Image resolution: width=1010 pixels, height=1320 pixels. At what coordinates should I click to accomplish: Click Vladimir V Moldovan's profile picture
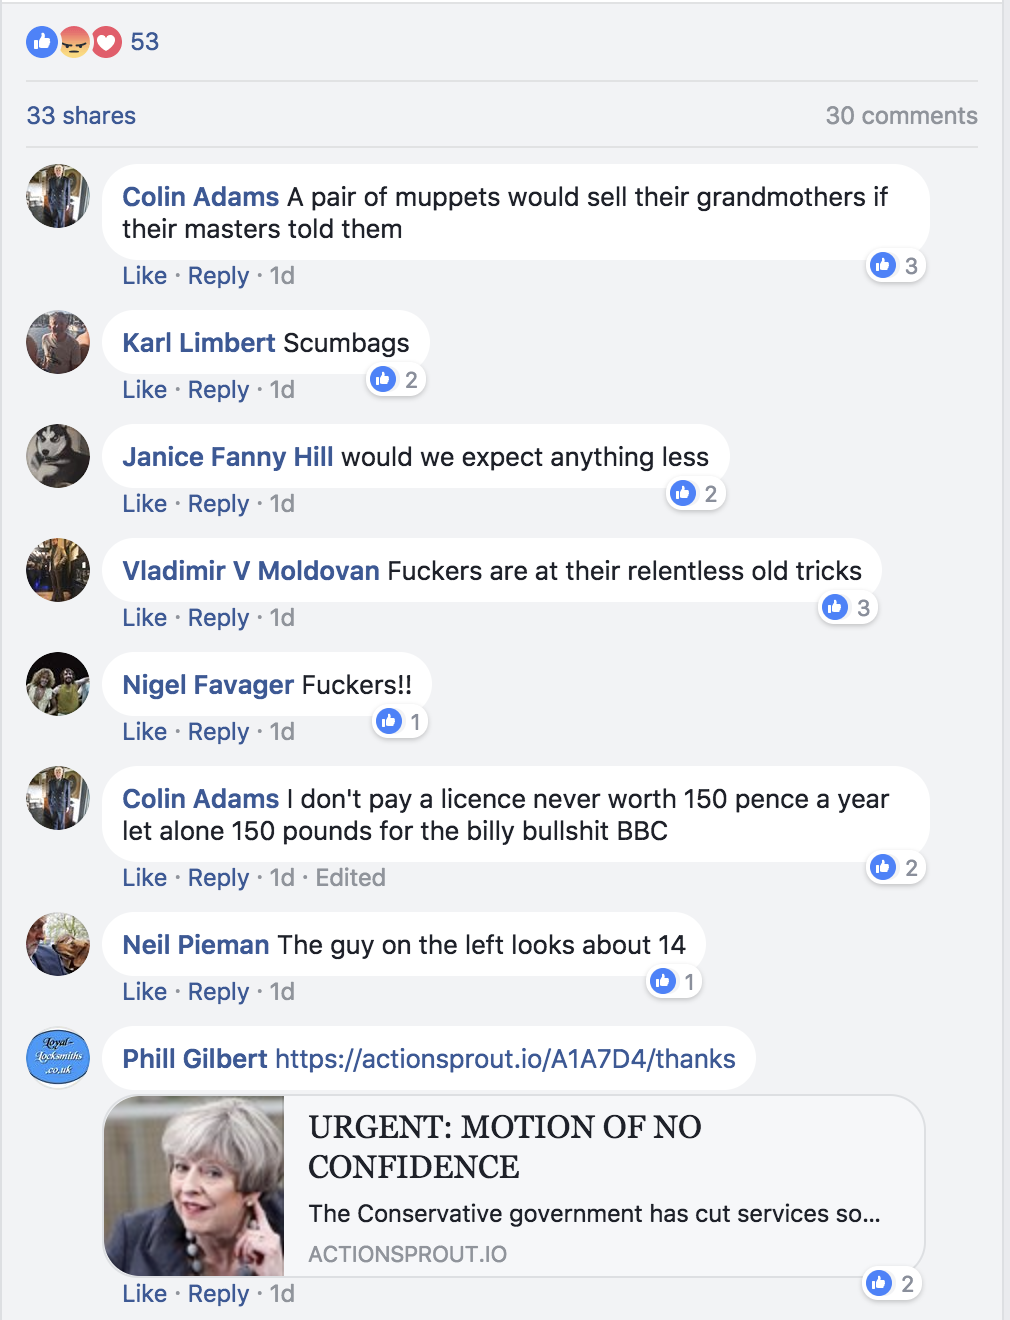pos(58,570)
